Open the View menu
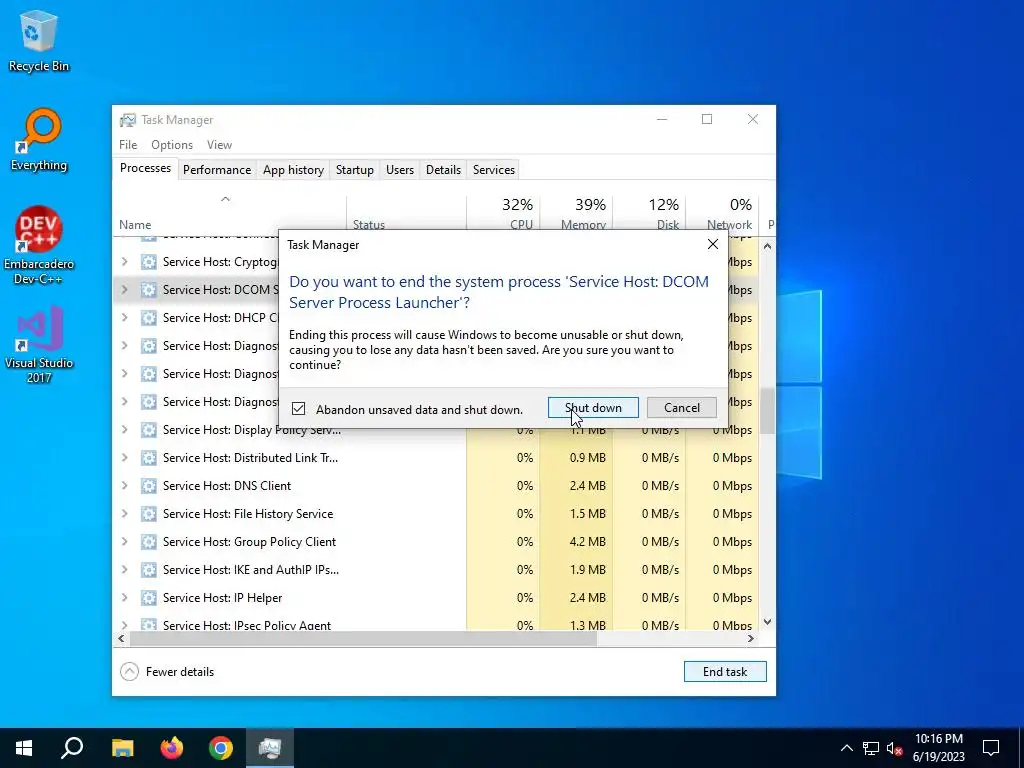Image resolution: width=1024 pixels, height=768 pixels. (x=219, y=145)
